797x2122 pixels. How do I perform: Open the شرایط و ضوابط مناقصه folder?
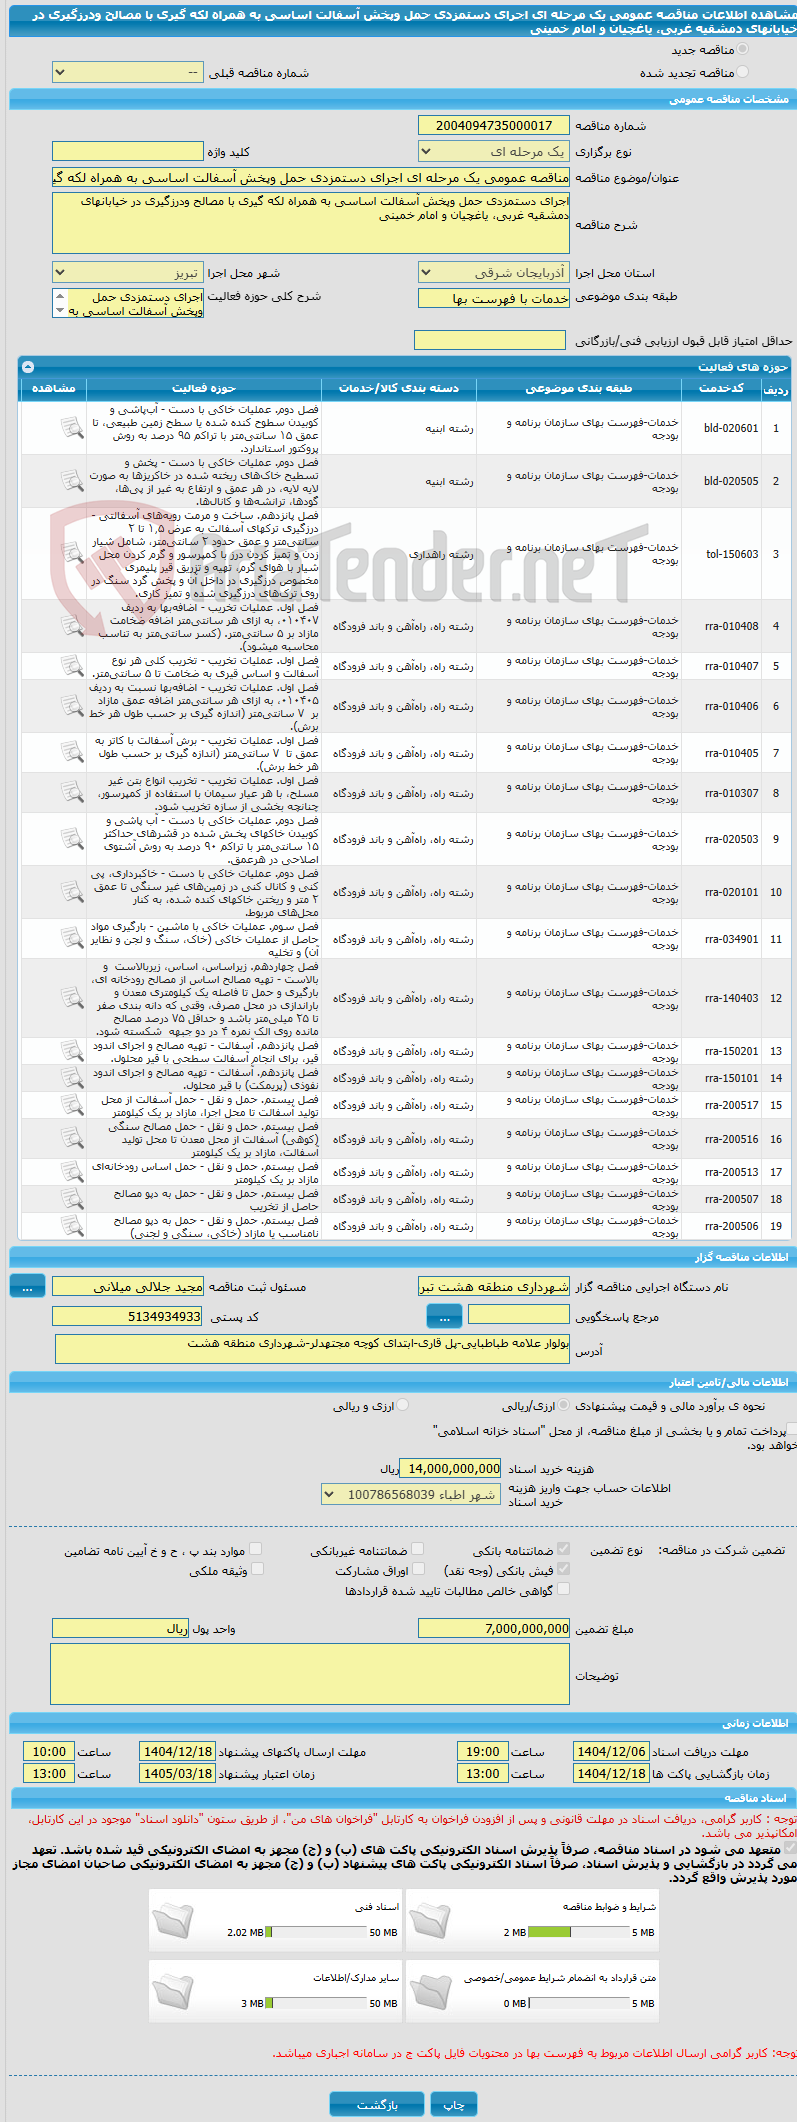(430, 1921)
